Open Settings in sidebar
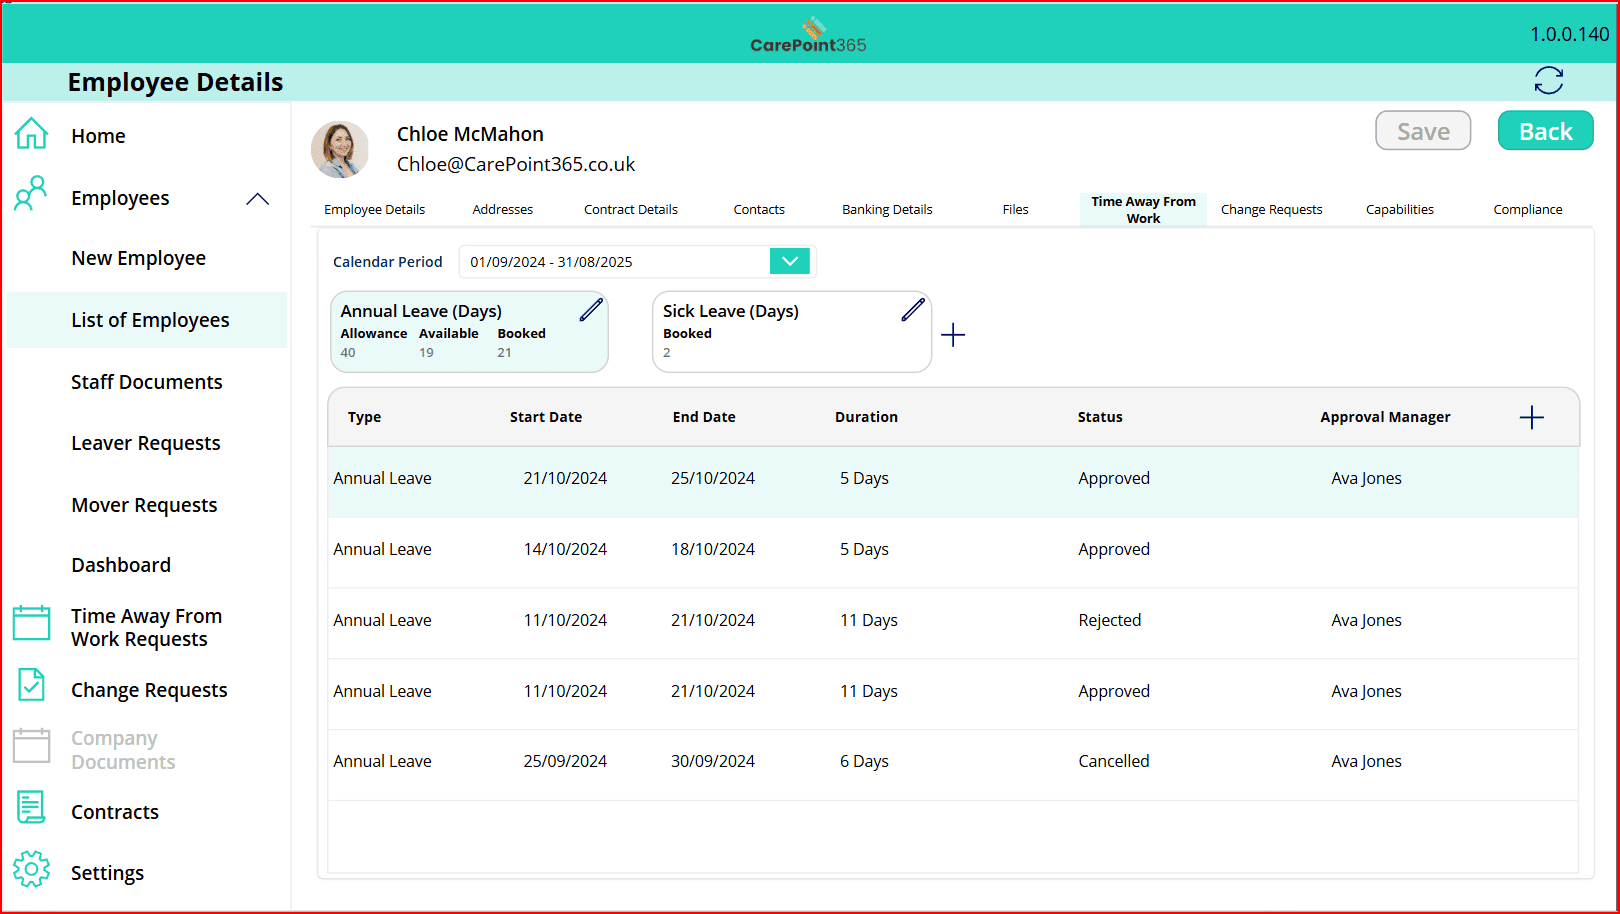This screenshot has width=1620, height=914. [x=107, y=873]
